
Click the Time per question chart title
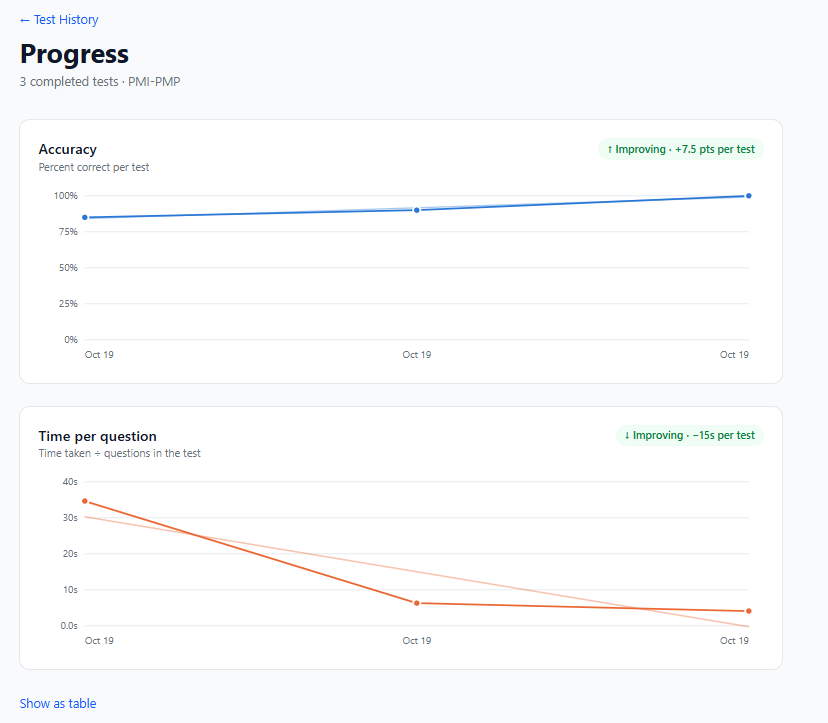98,436
